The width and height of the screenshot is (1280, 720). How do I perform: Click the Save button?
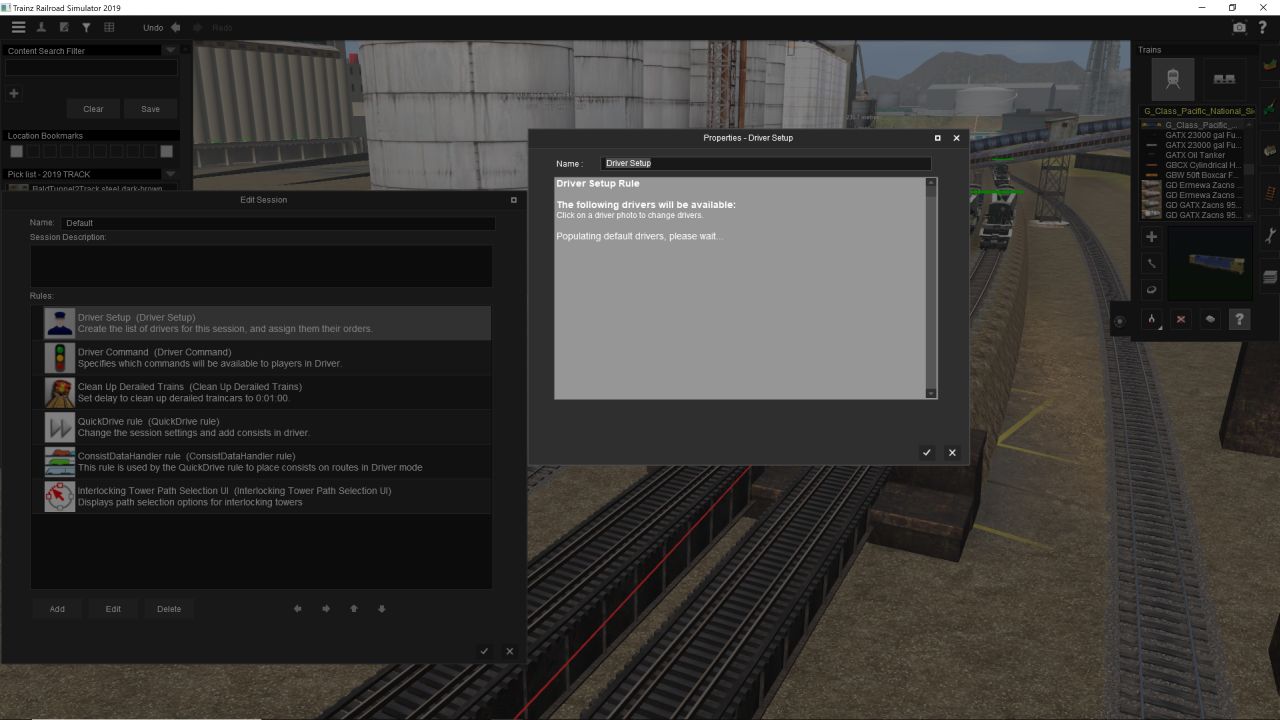coord(150,109)
